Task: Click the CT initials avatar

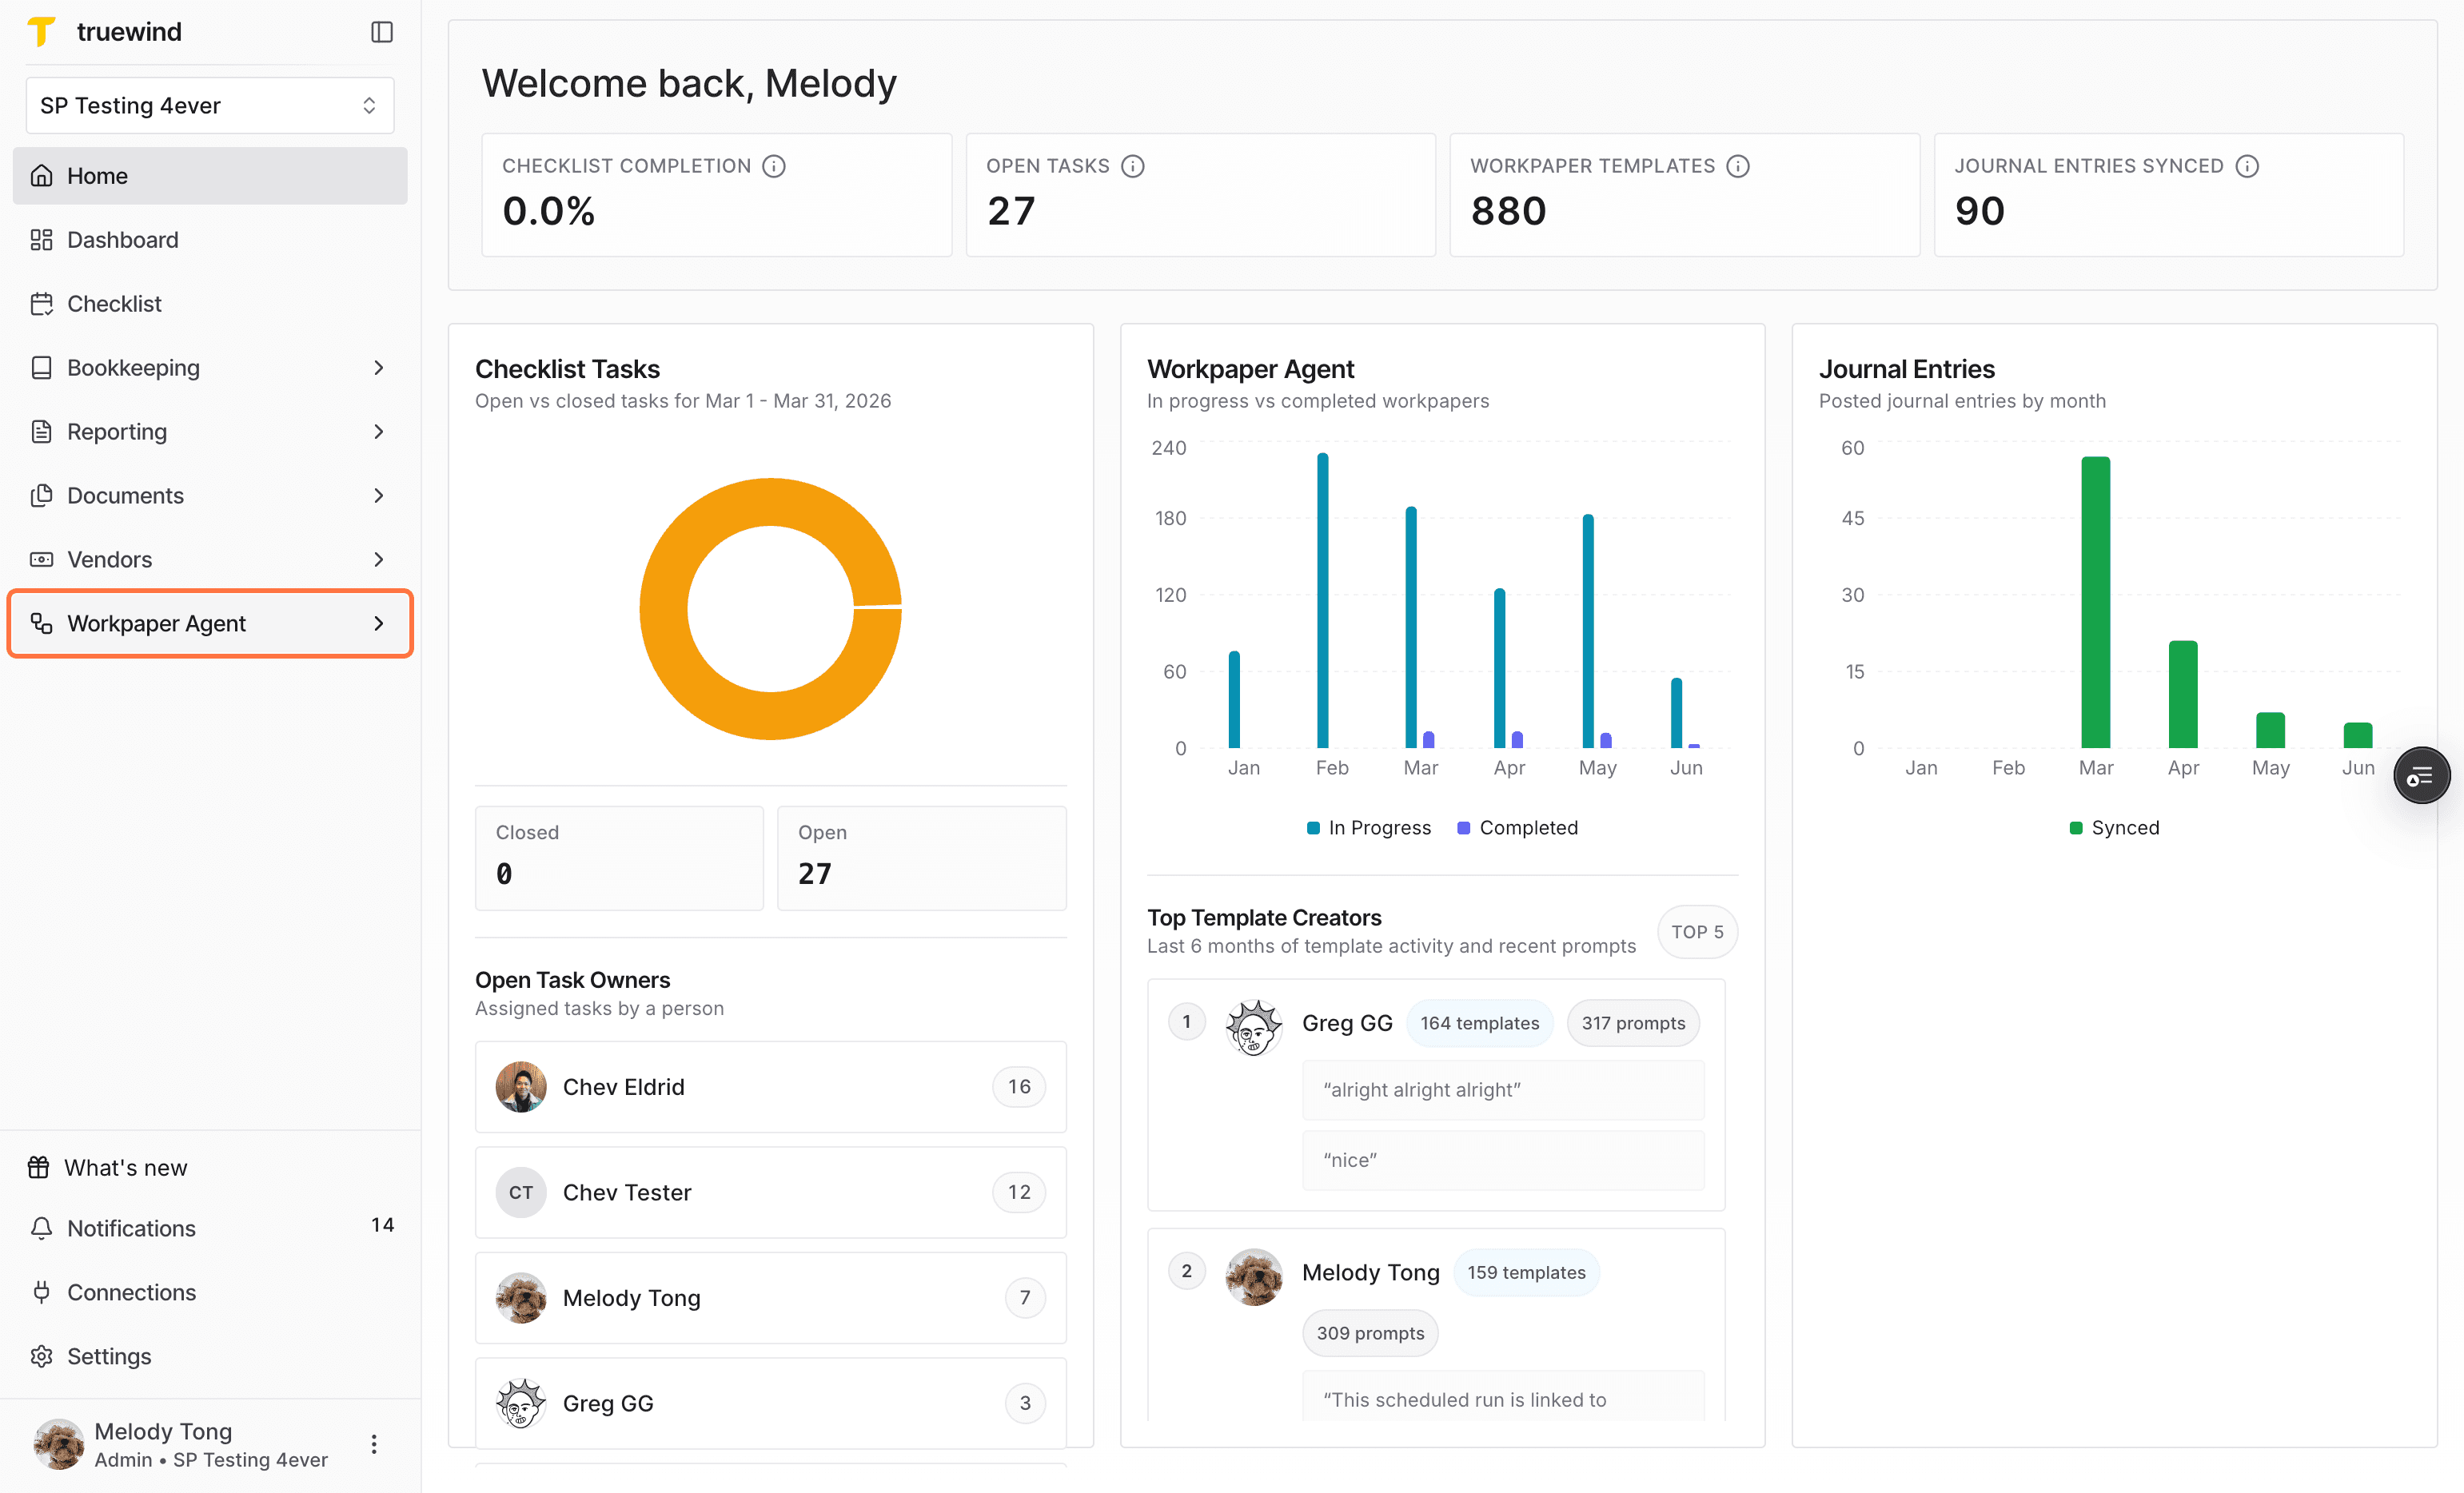Action: (x=521, y=1193)
